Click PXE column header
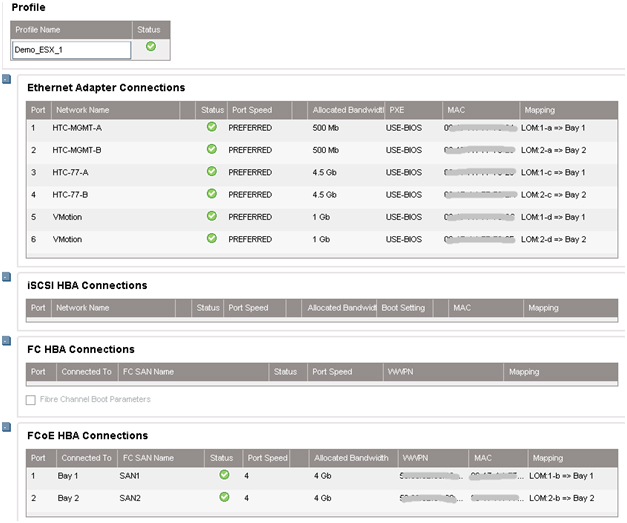627x523 pixels. coord(397,110)
